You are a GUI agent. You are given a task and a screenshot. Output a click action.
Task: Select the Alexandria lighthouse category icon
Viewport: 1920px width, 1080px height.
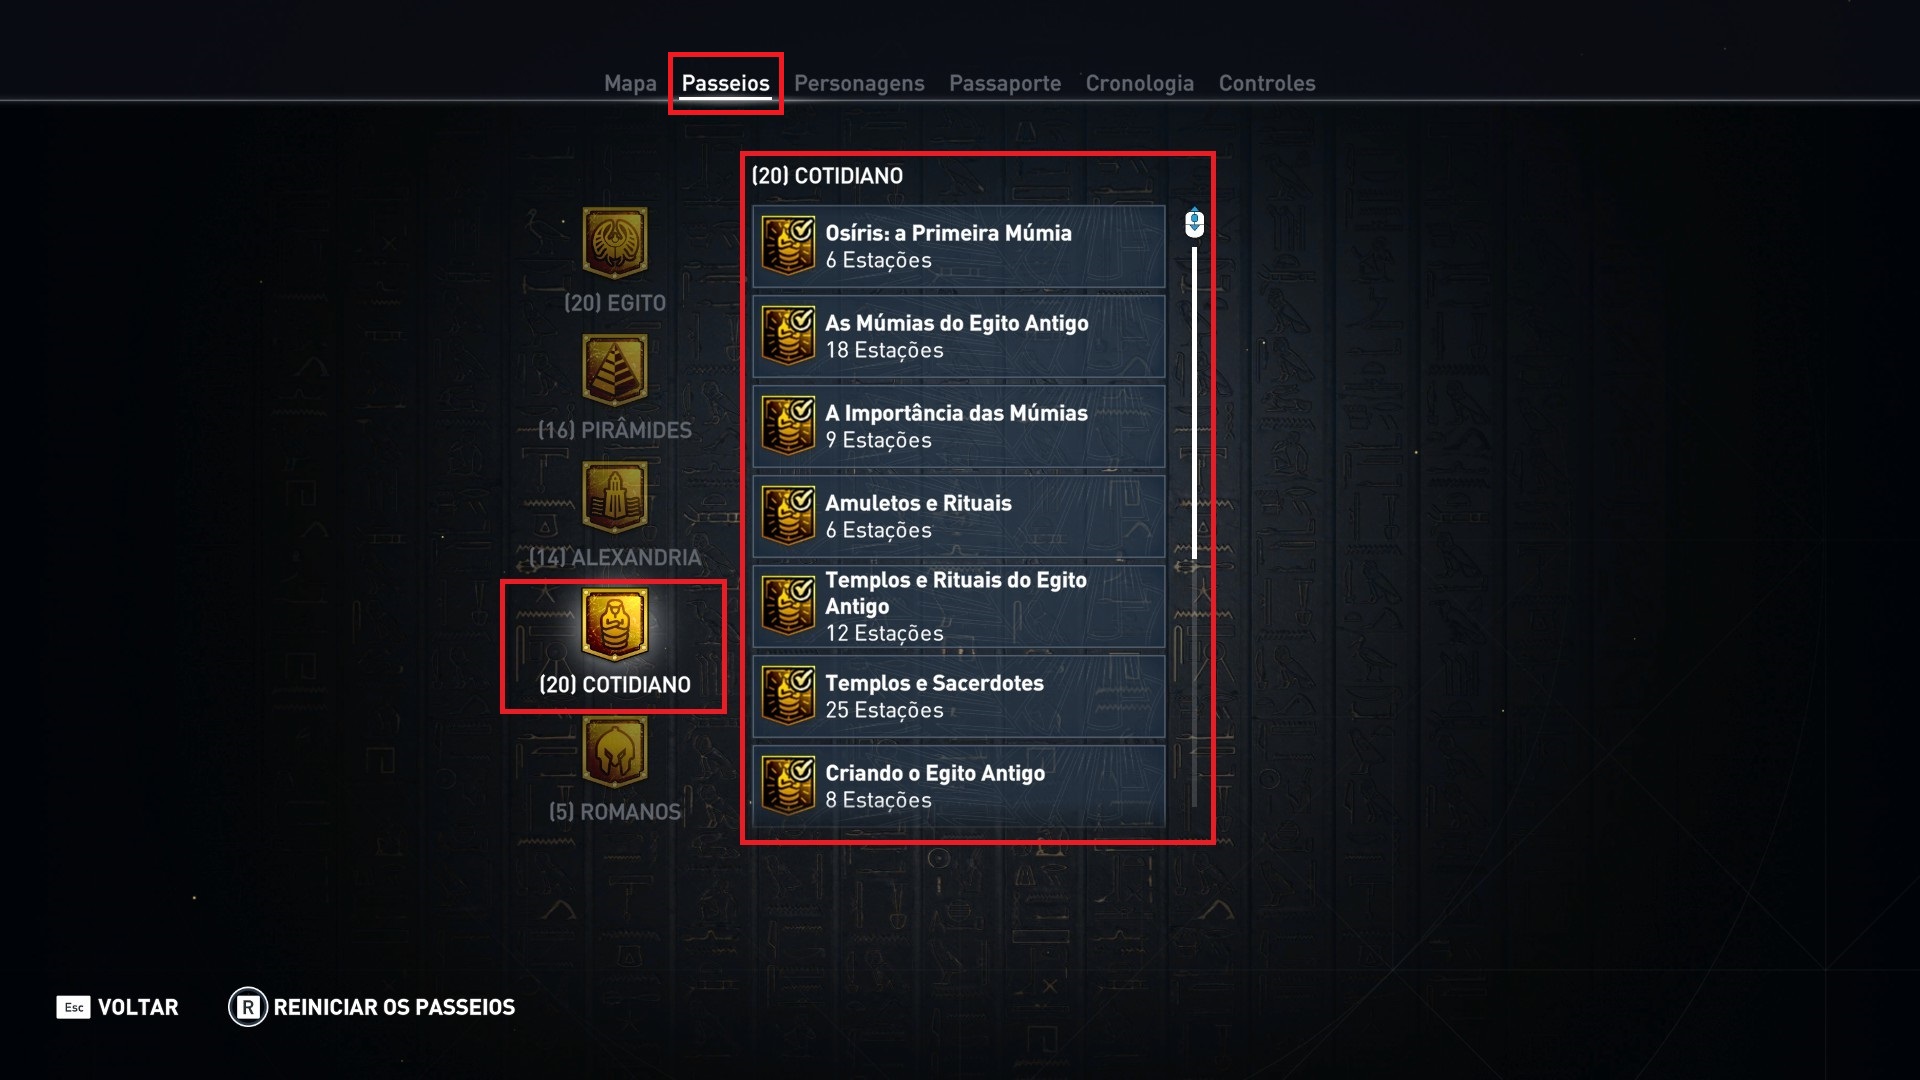click(615, 497)
